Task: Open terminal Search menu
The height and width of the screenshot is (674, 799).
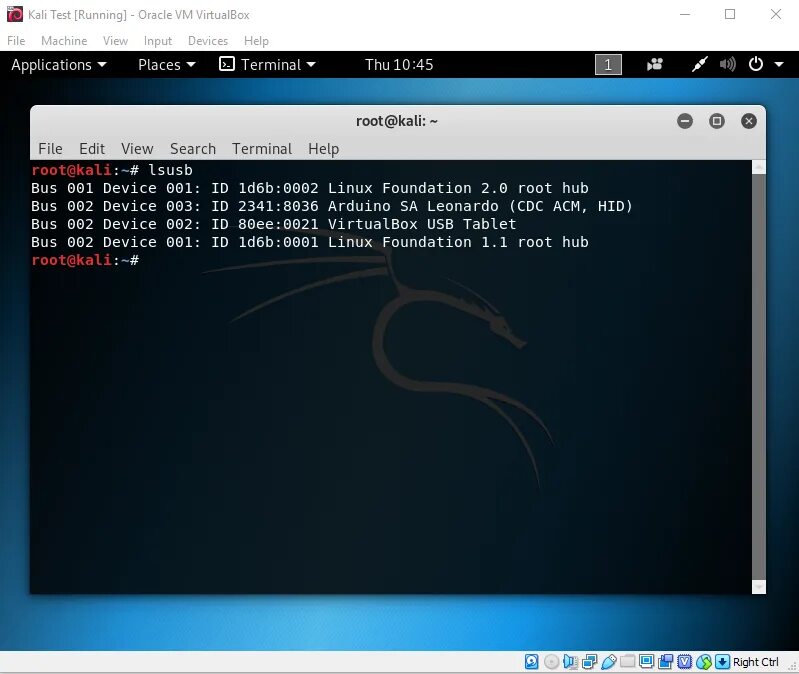Action: coord(193,149)
